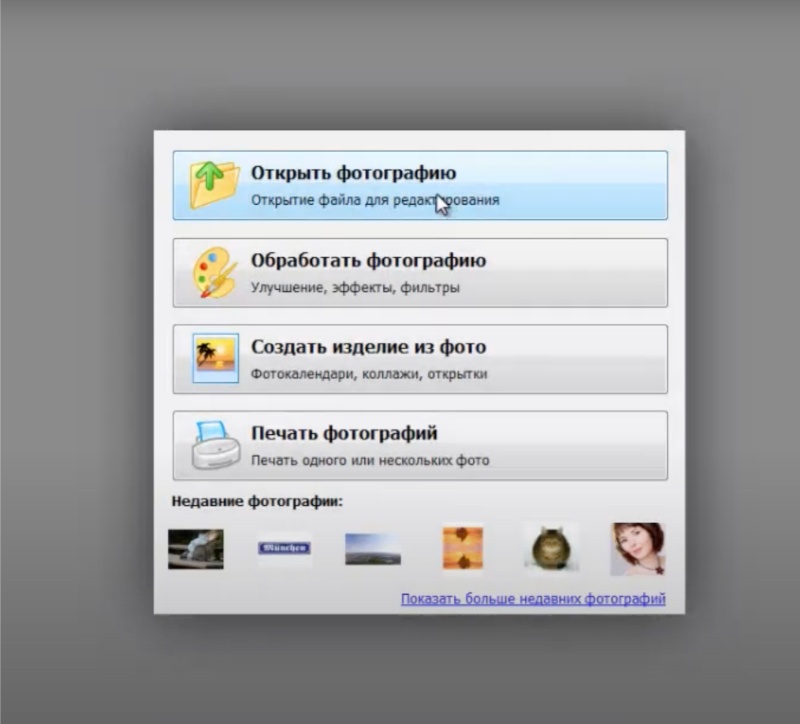Open recent orange sunset reflection thumbnail
The image size is (800, 724).
pos(463,548)
